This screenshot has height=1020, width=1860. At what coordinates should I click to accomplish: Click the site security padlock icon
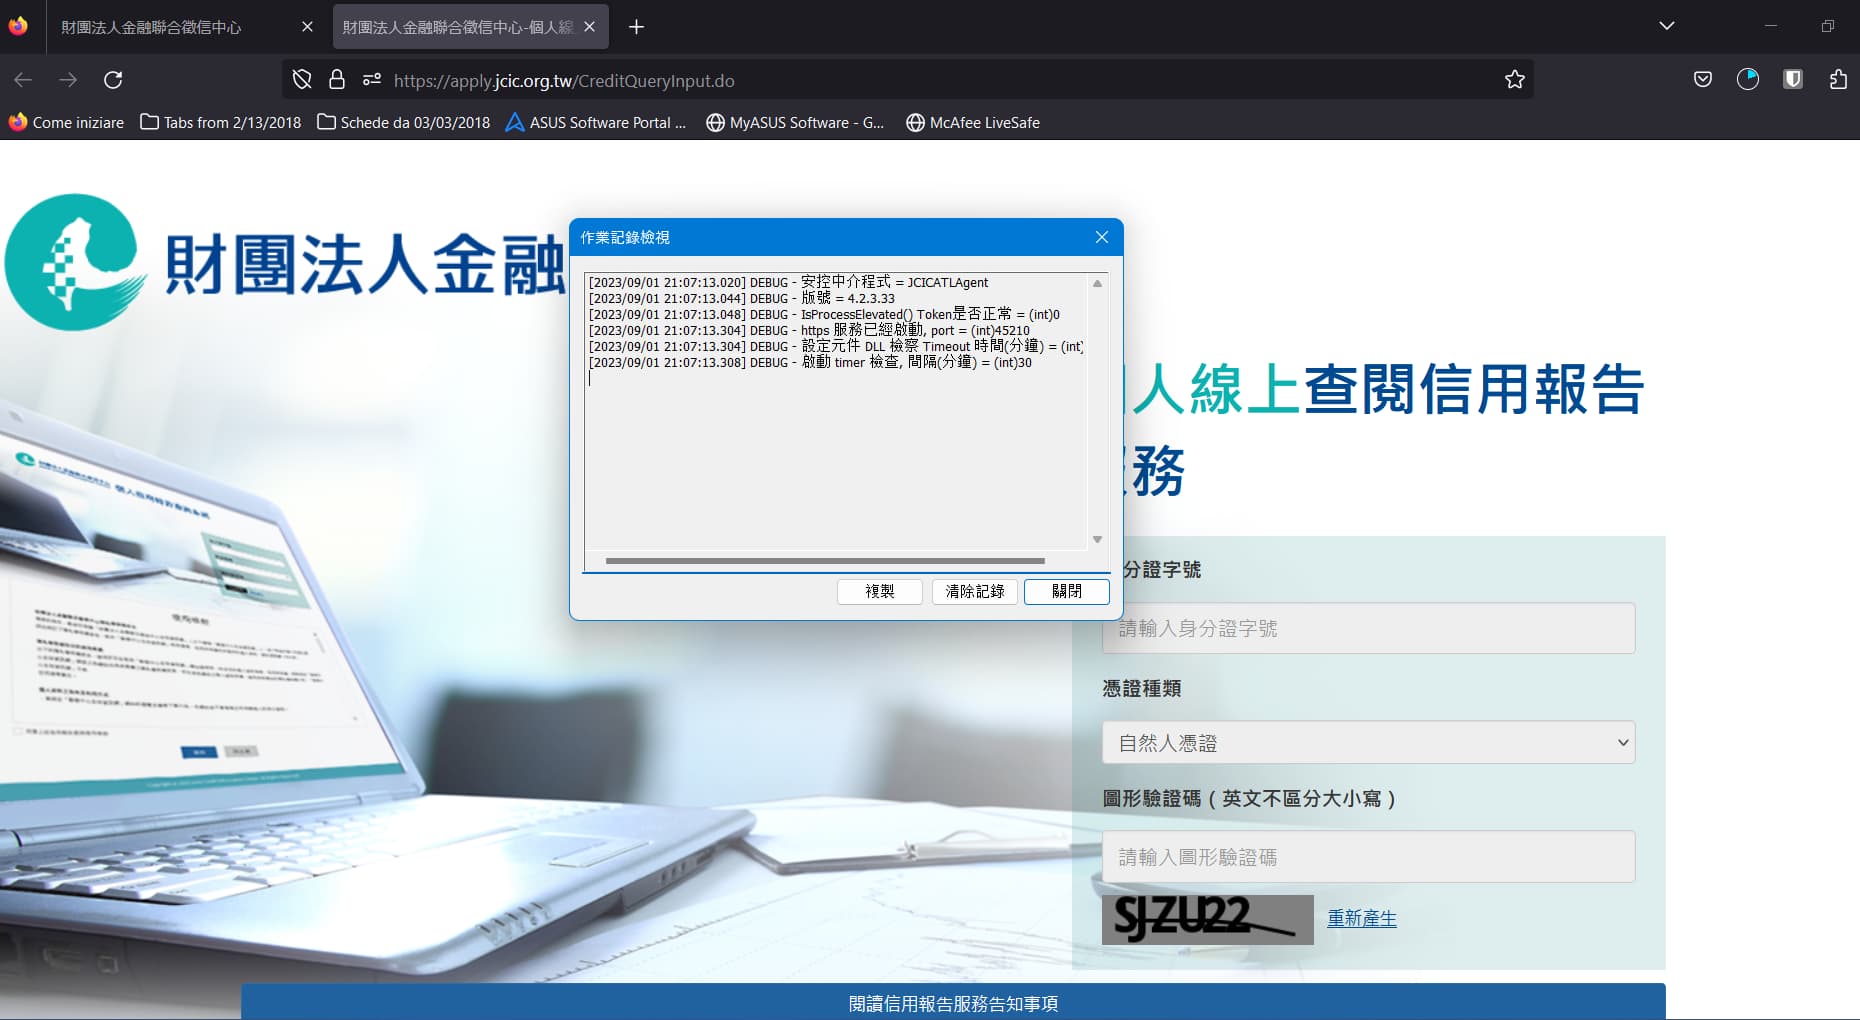[x=337, y=80]
